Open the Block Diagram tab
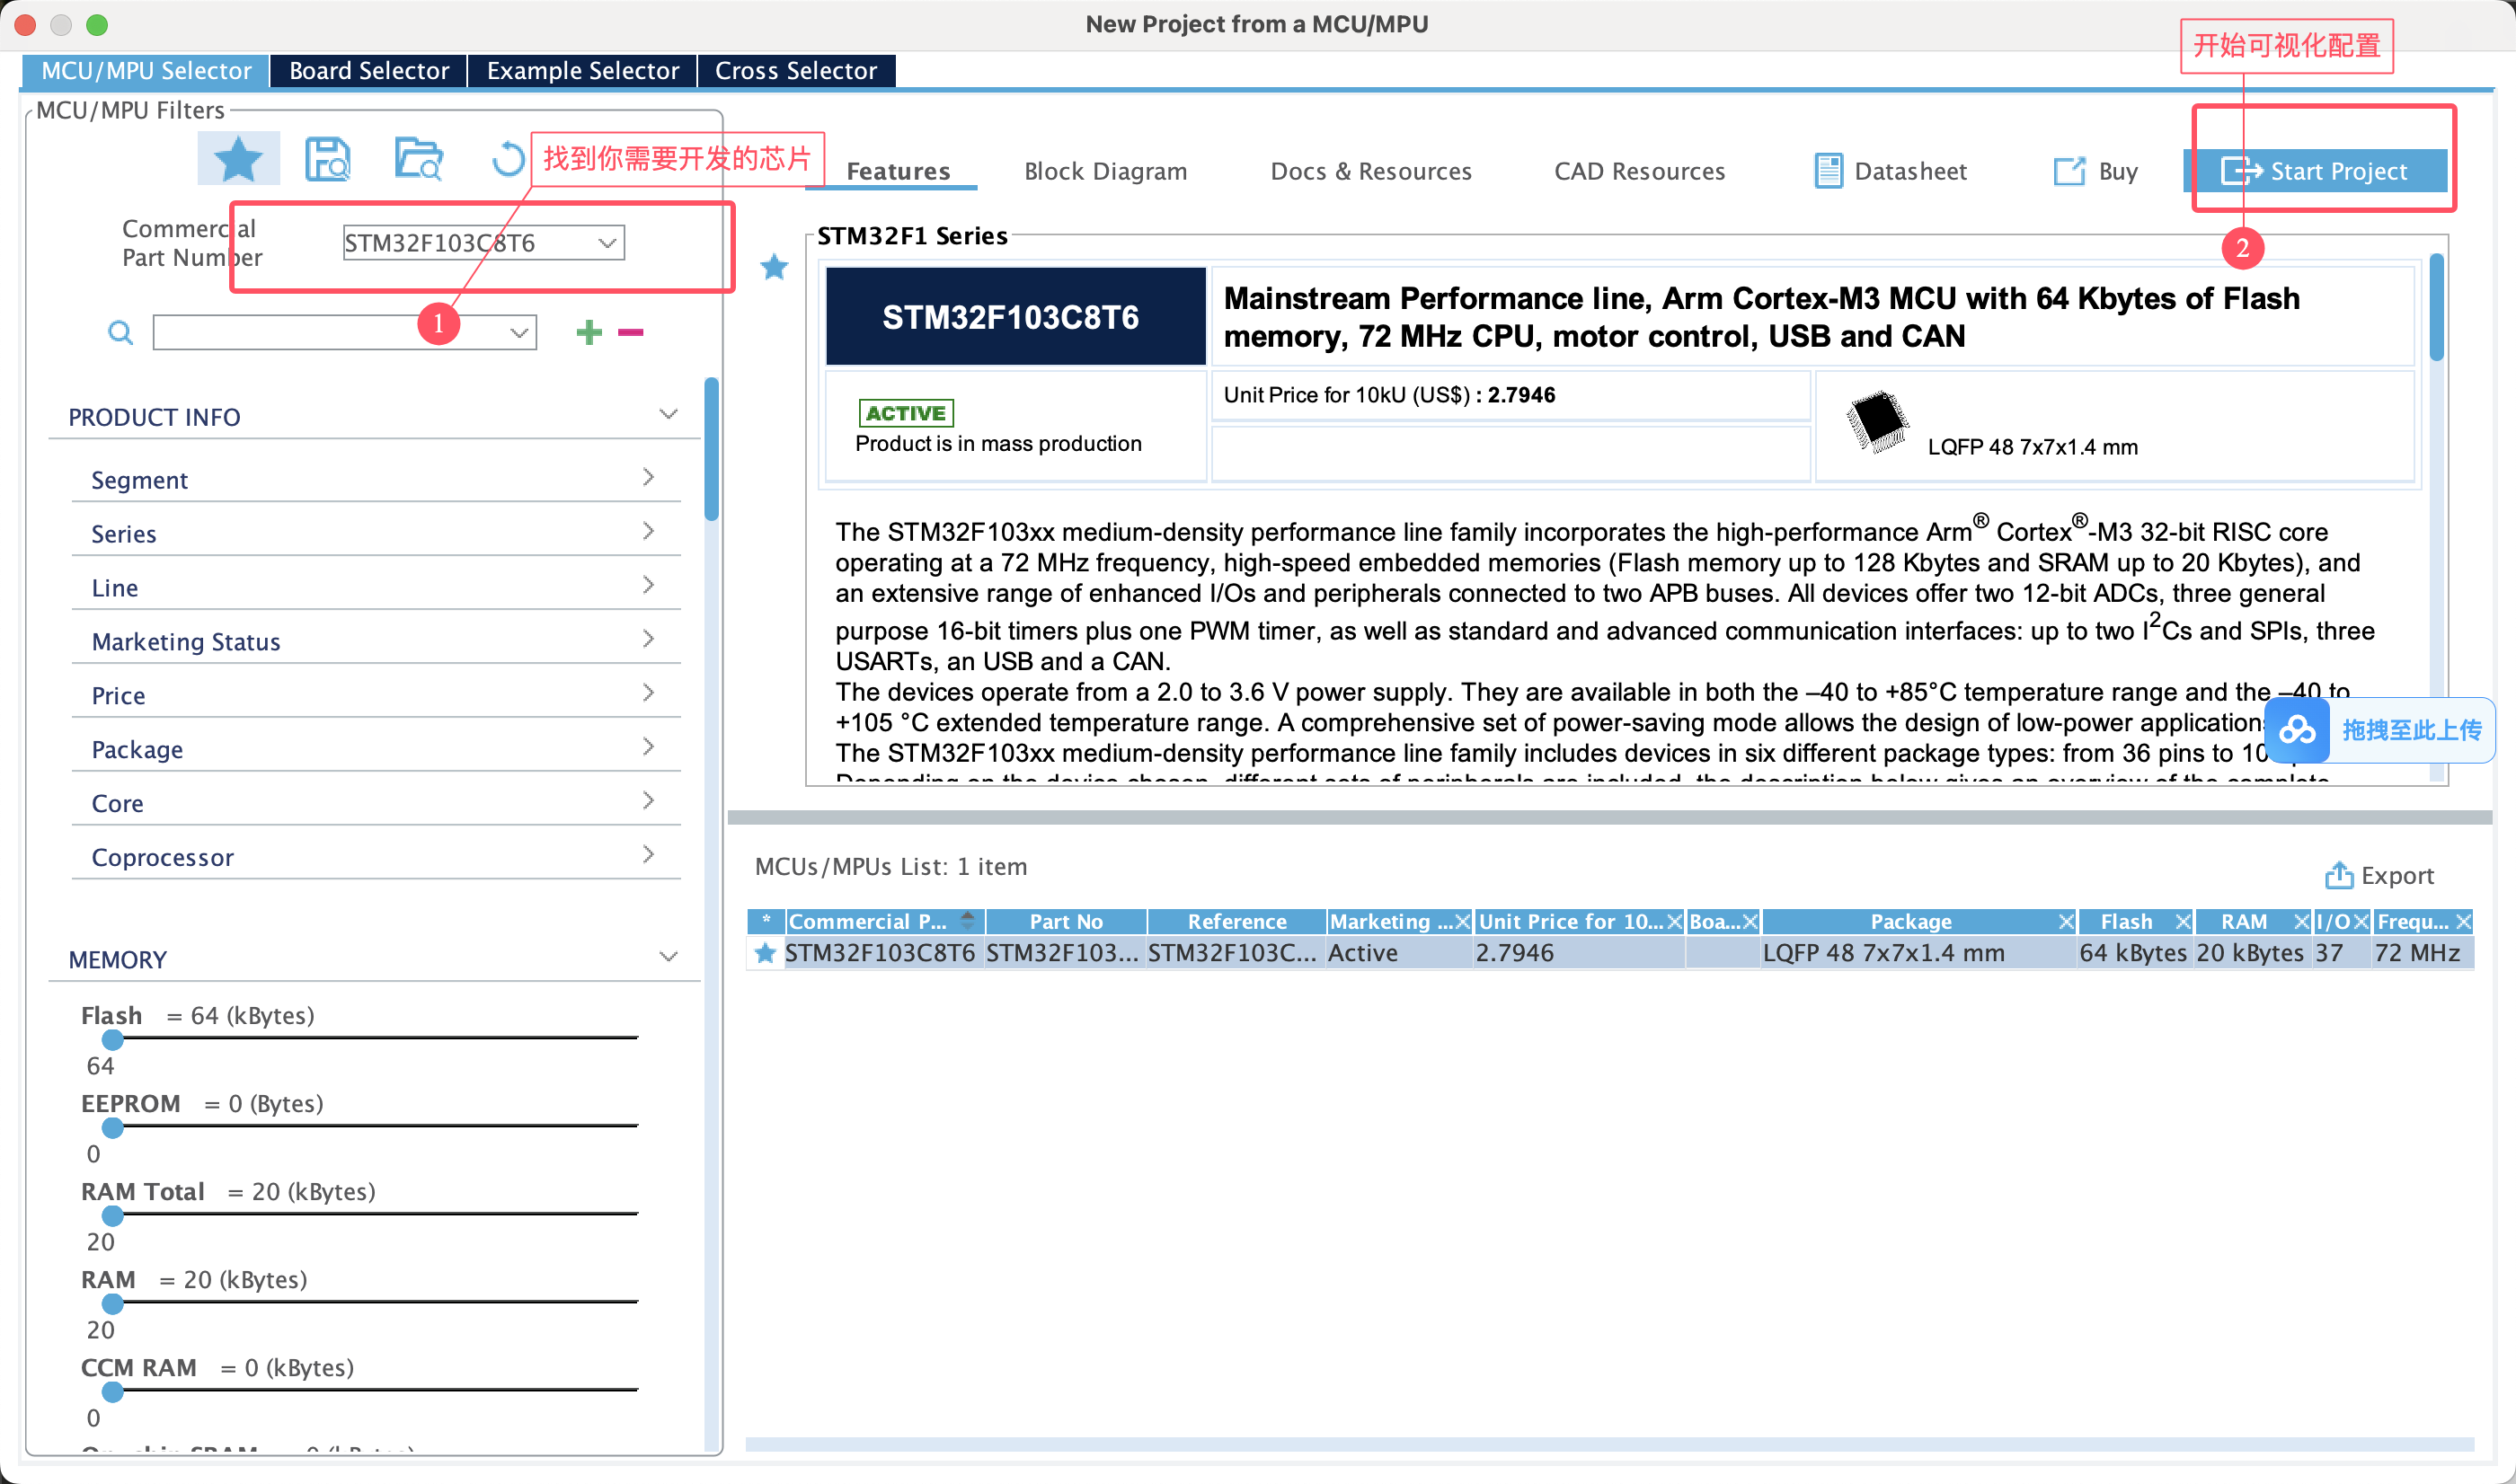The width and height of the screenshot is (2516, 1484). click(1105, 171)
